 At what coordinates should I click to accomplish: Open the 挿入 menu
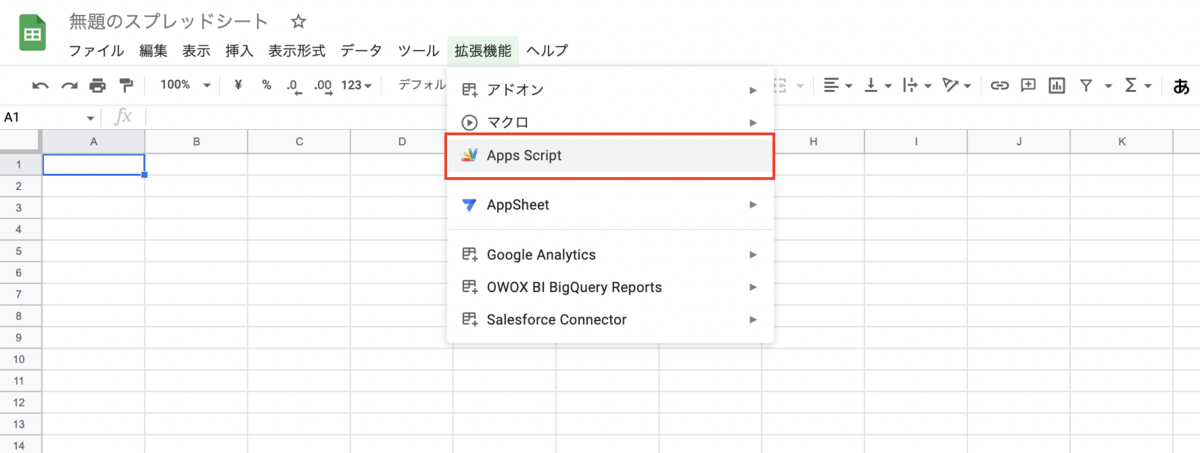pos(240,50)
